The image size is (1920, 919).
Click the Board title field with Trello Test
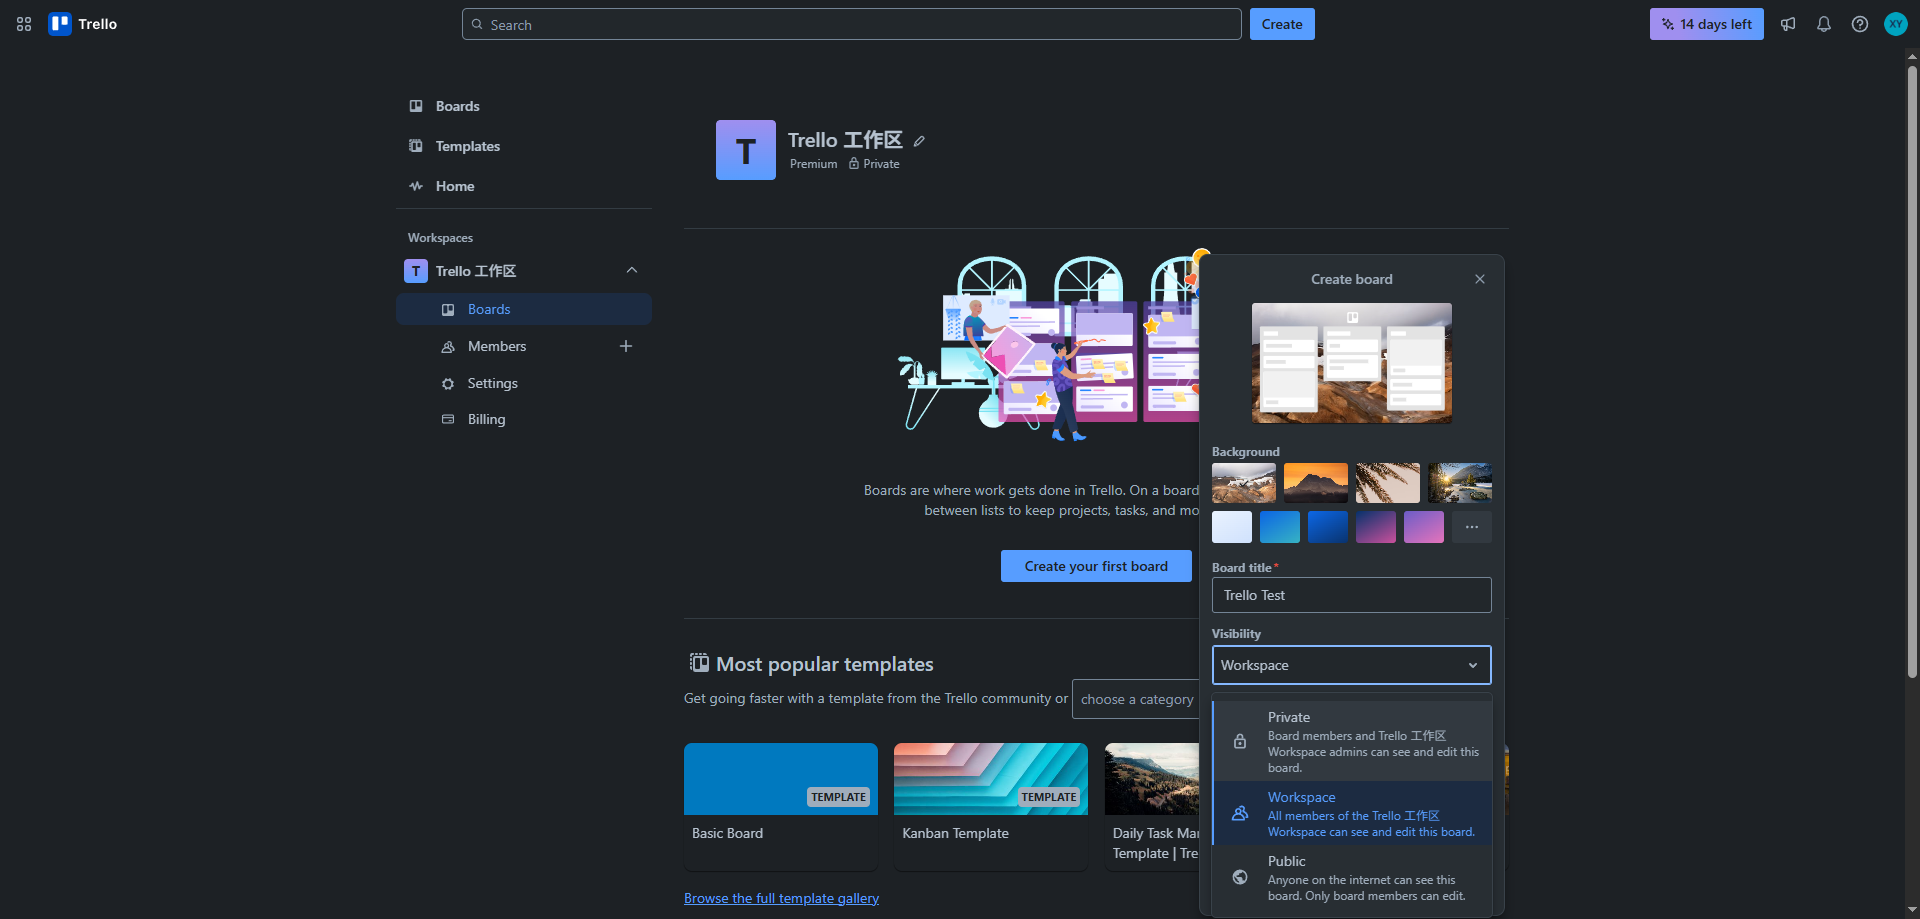point(1352,595)
